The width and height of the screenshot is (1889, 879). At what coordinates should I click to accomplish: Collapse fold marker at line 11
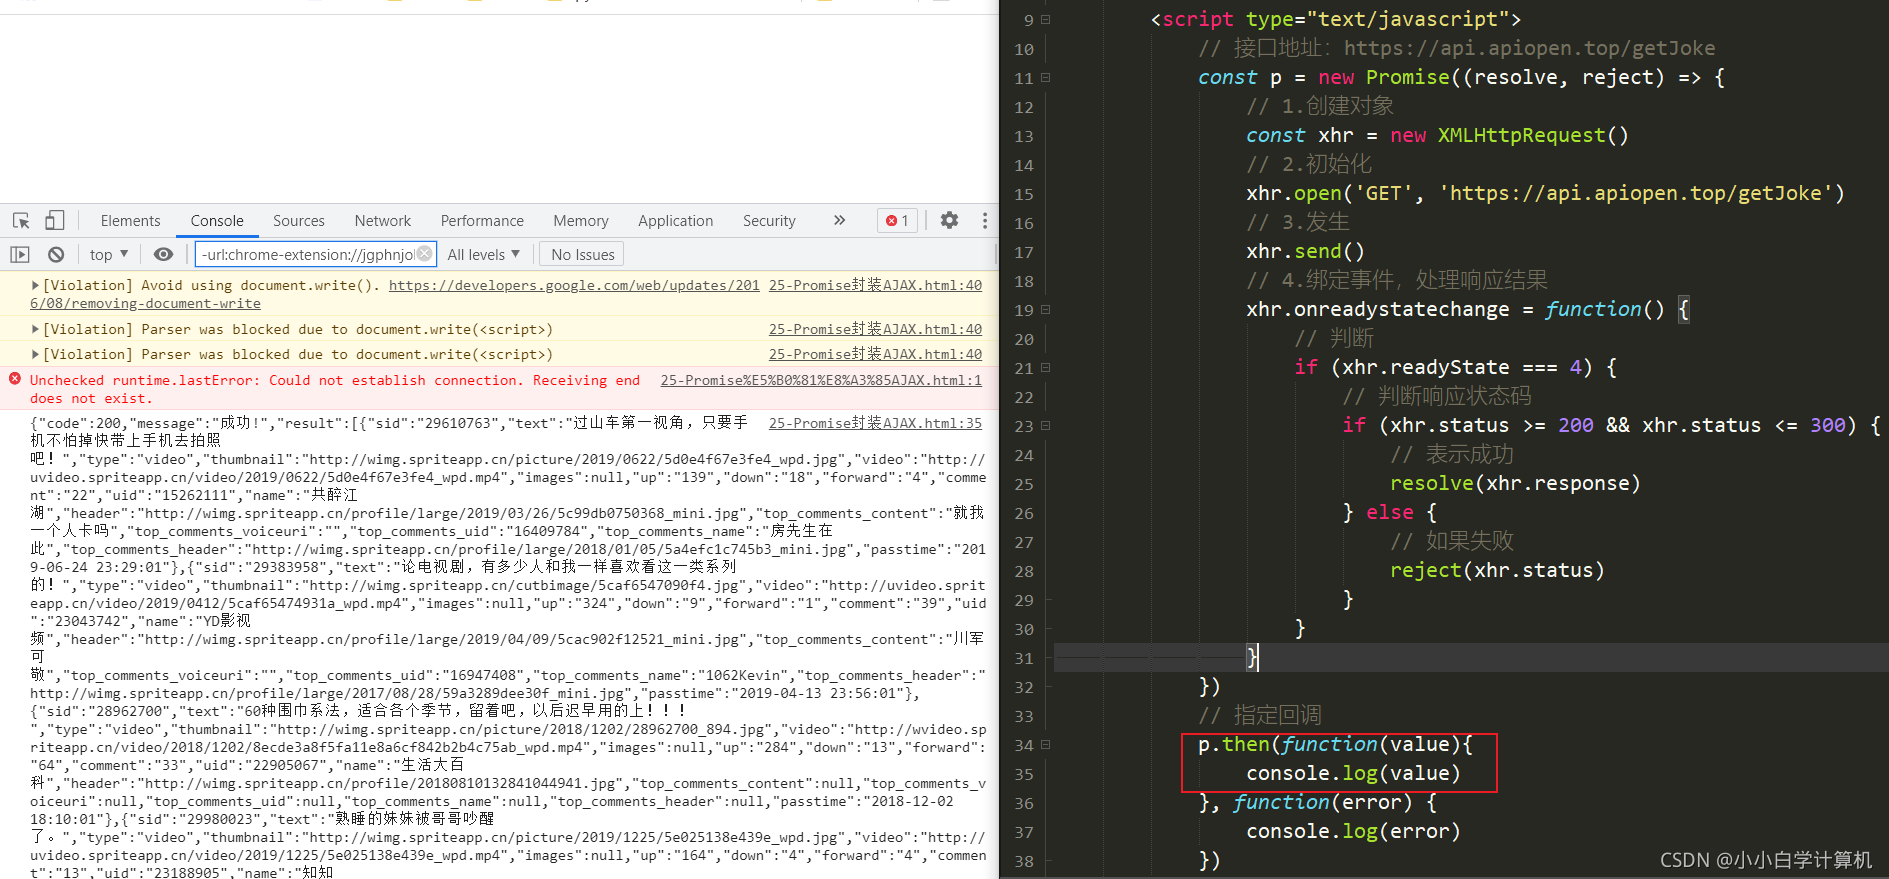click(1046, 77)
